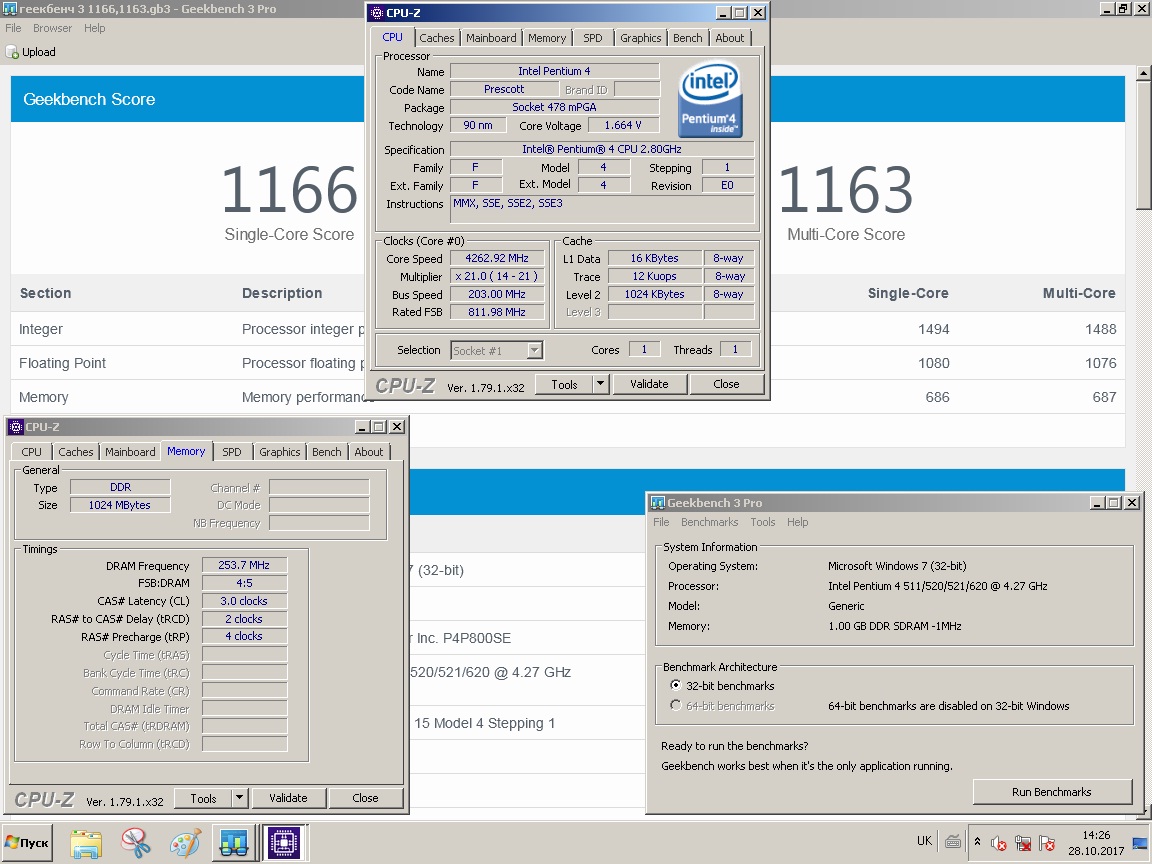1152x864 pixels.
Task: Click the FSB:DRAM 4:5 value
Action: pos(244,583)
